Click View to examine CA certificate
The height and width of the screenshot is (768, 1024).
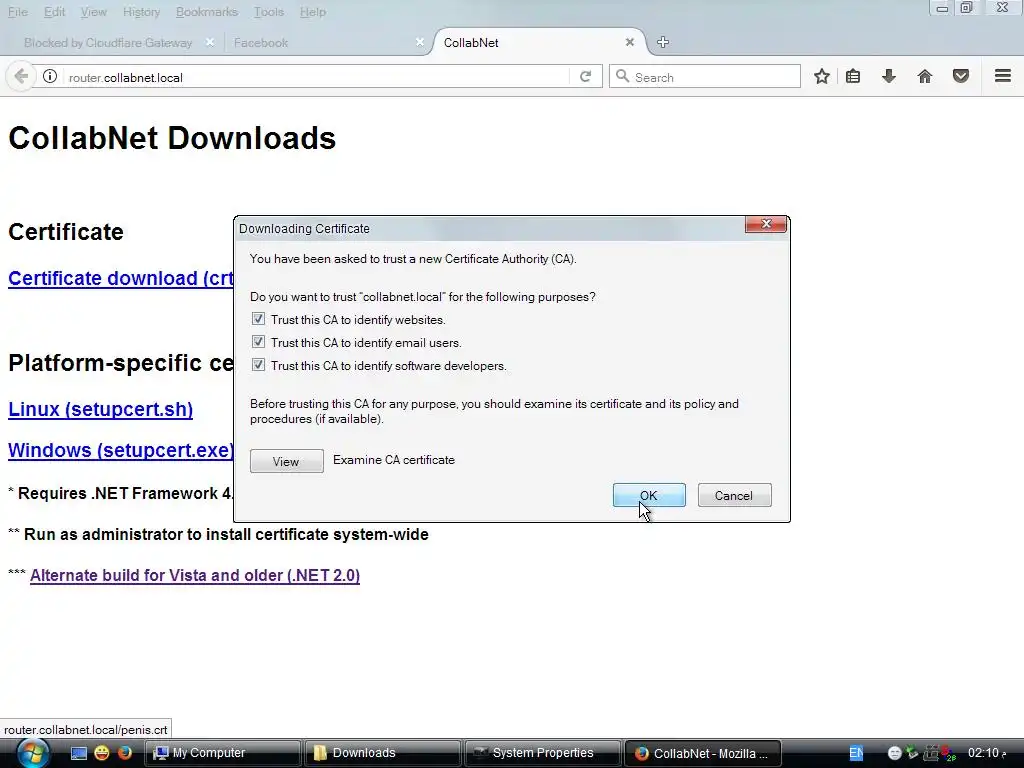(286, 461)
